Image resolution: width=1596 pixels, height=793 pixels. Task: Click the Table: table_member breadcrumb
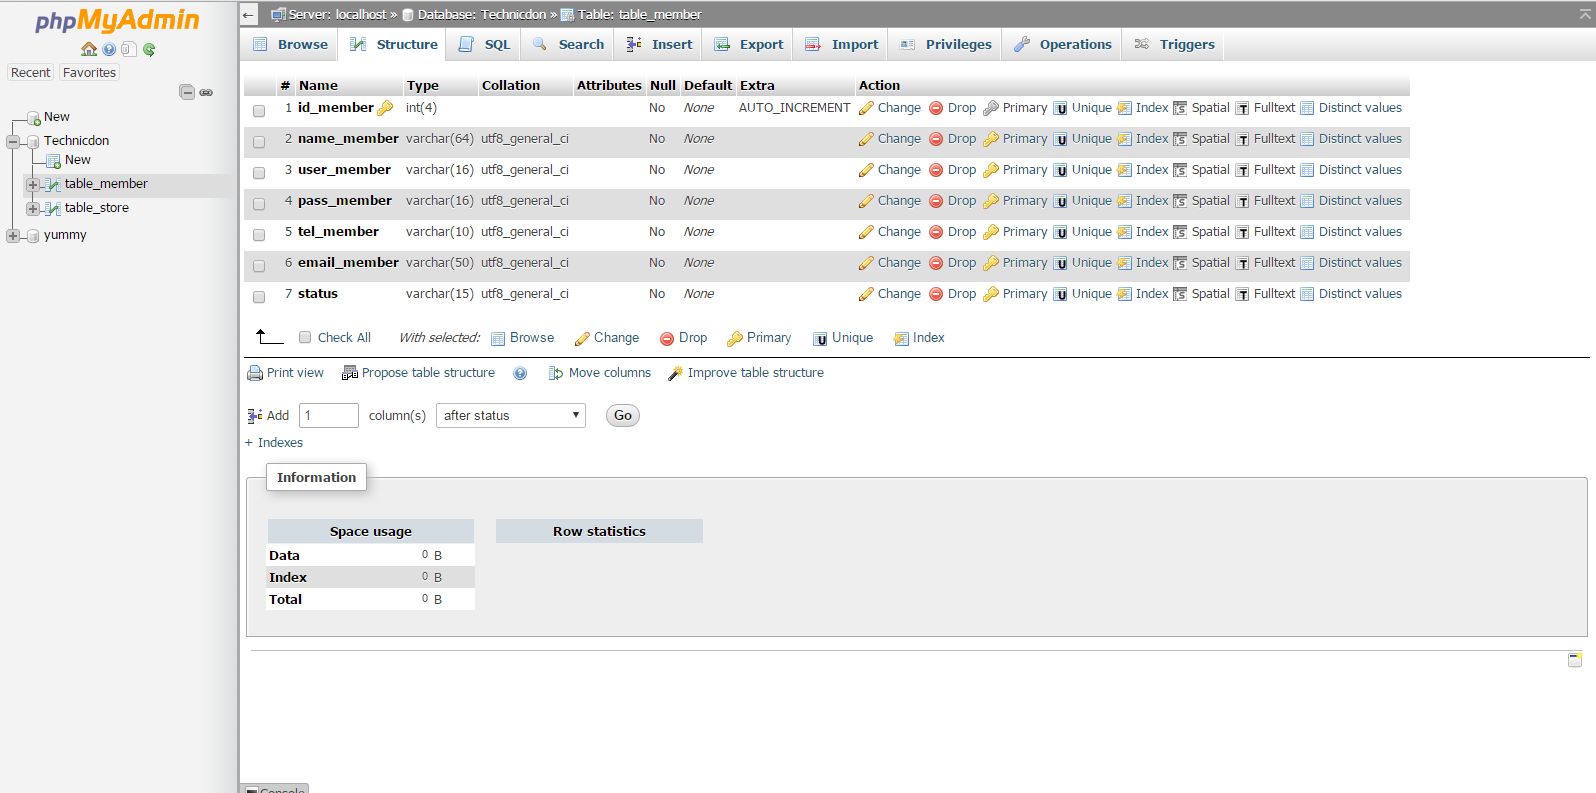click(x=639, y=14)
